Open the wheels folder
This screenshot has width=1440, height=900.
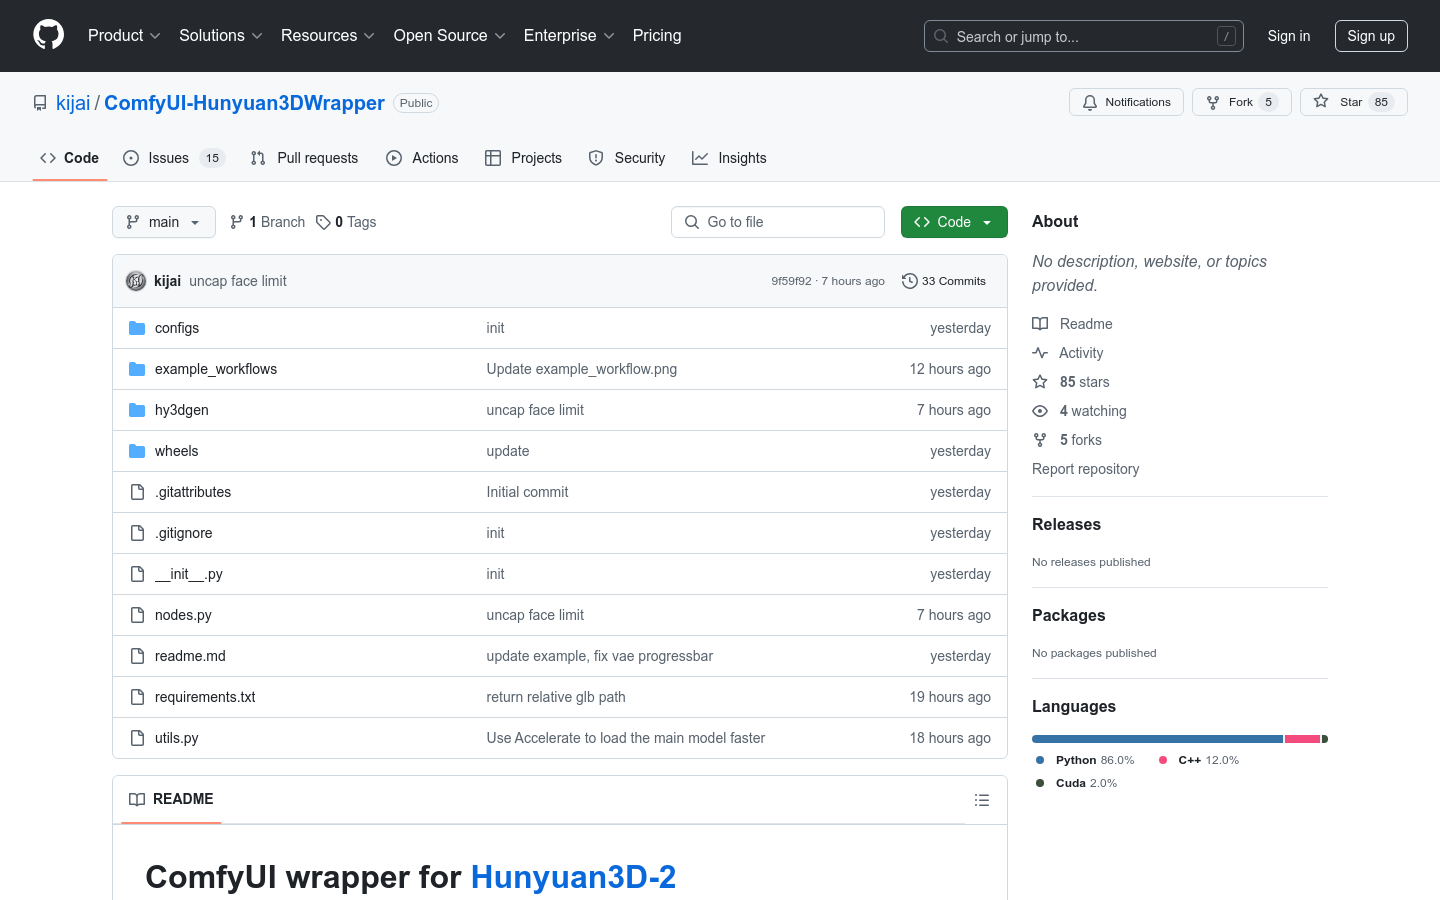177,451
